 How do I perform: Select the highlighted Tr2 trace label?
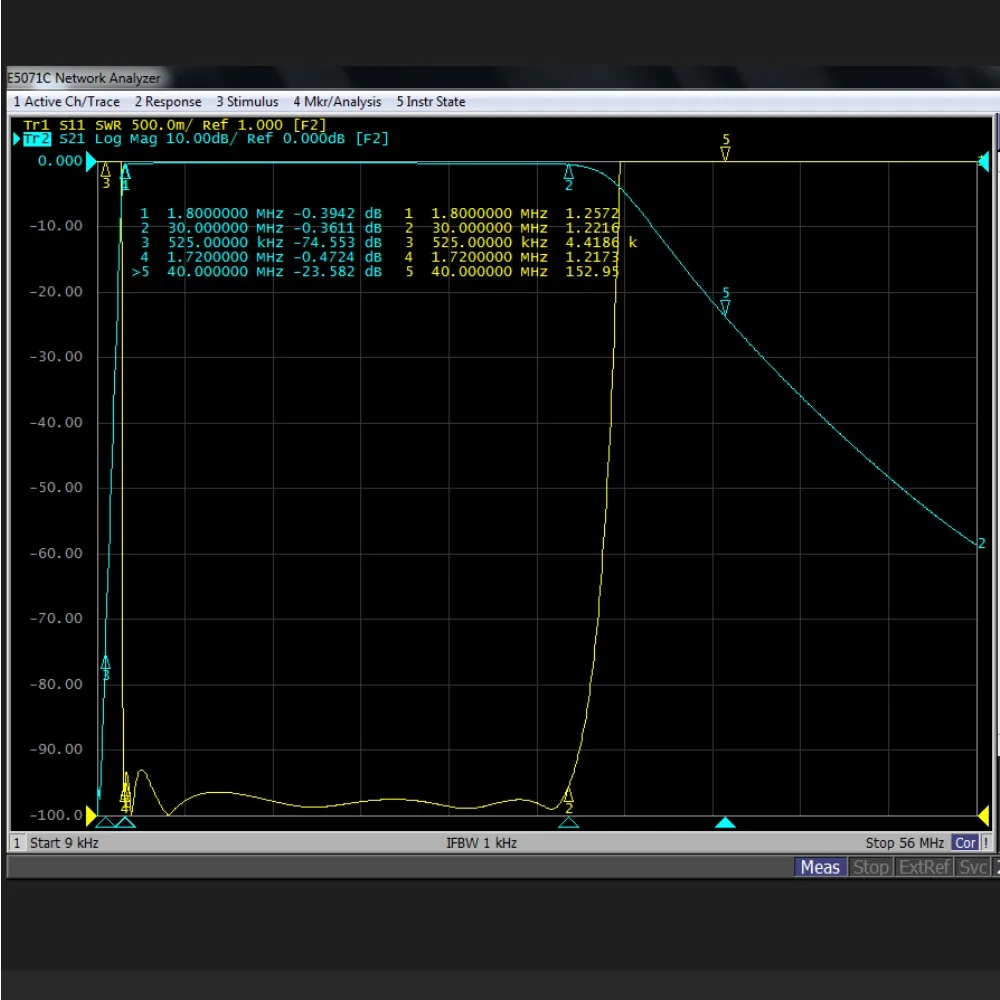click(36, 138)
